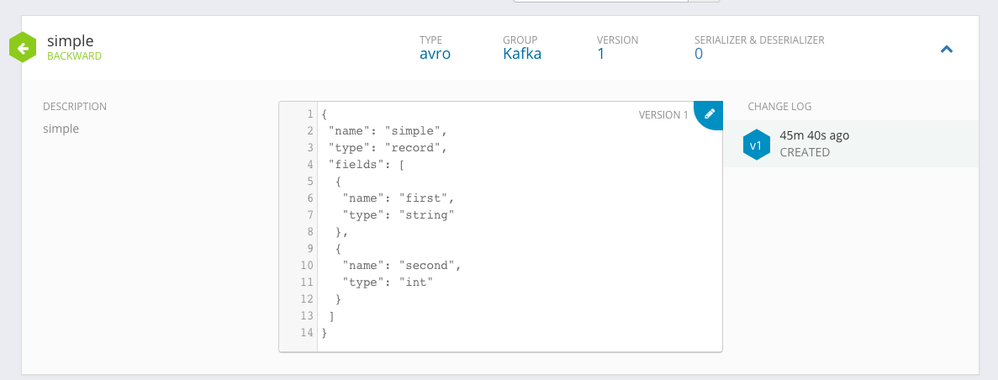
Task: Click the "type": "record" line
Action: pyautogui.click(x=388, y=148)
